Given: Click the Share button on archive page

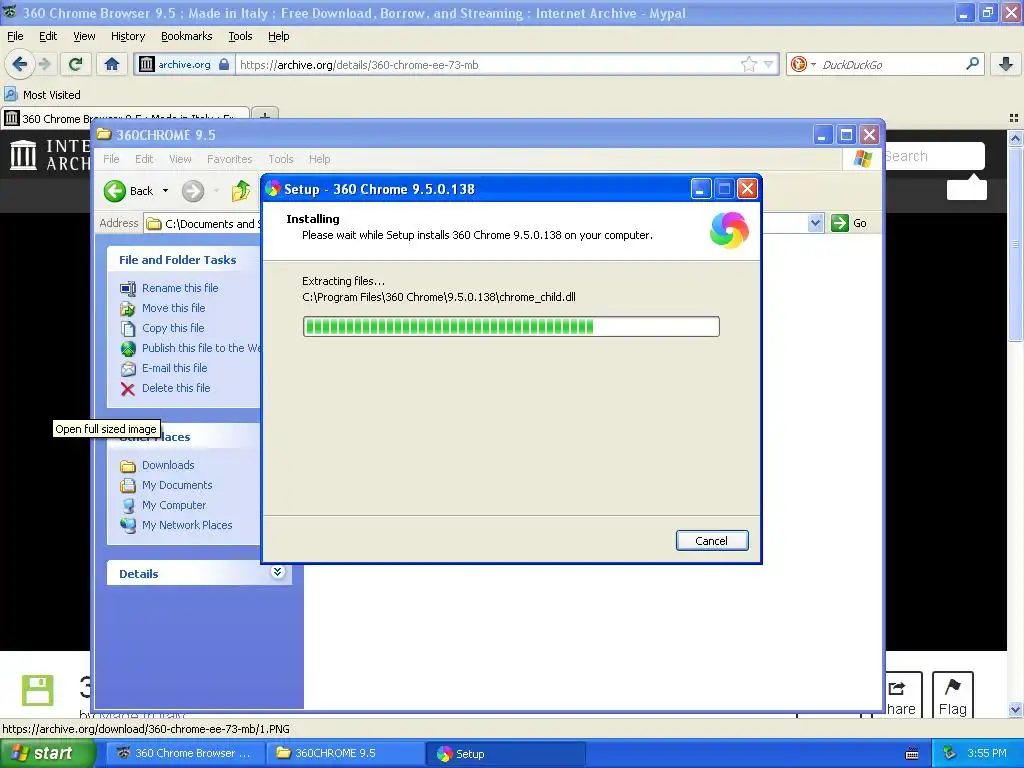Looking at the screenshot, I should point(903,696).
